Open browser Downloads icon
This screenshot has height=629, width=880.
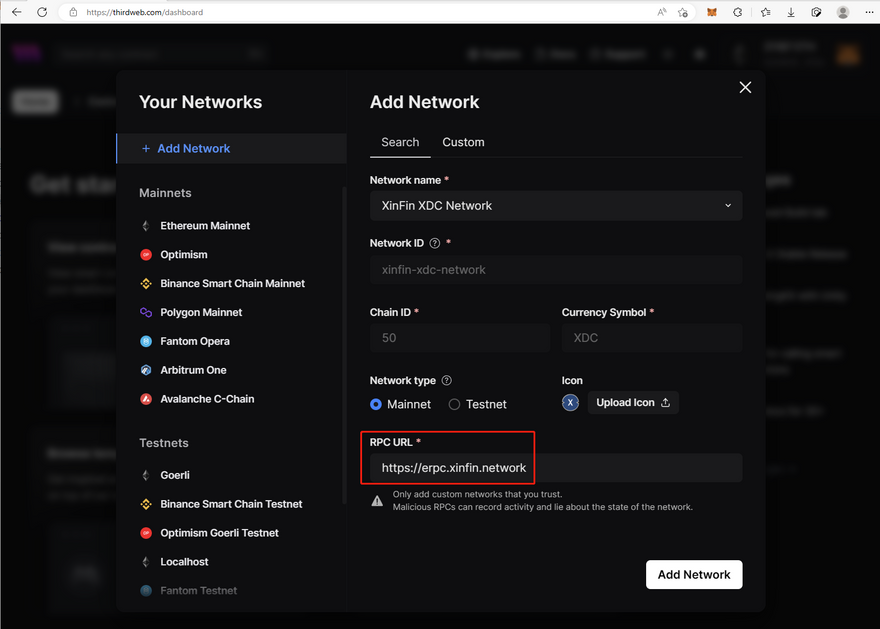tap(791, 12)
